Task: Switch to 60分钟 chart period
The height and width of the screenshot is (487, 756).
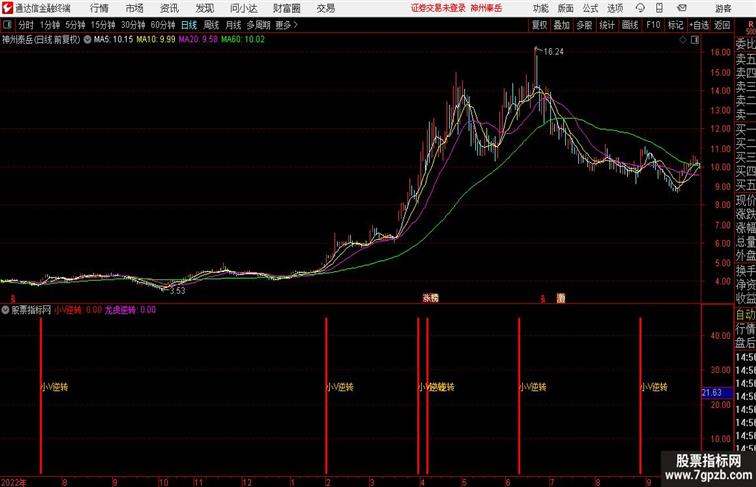Action: pyautogui.click(x=163, y=25)
